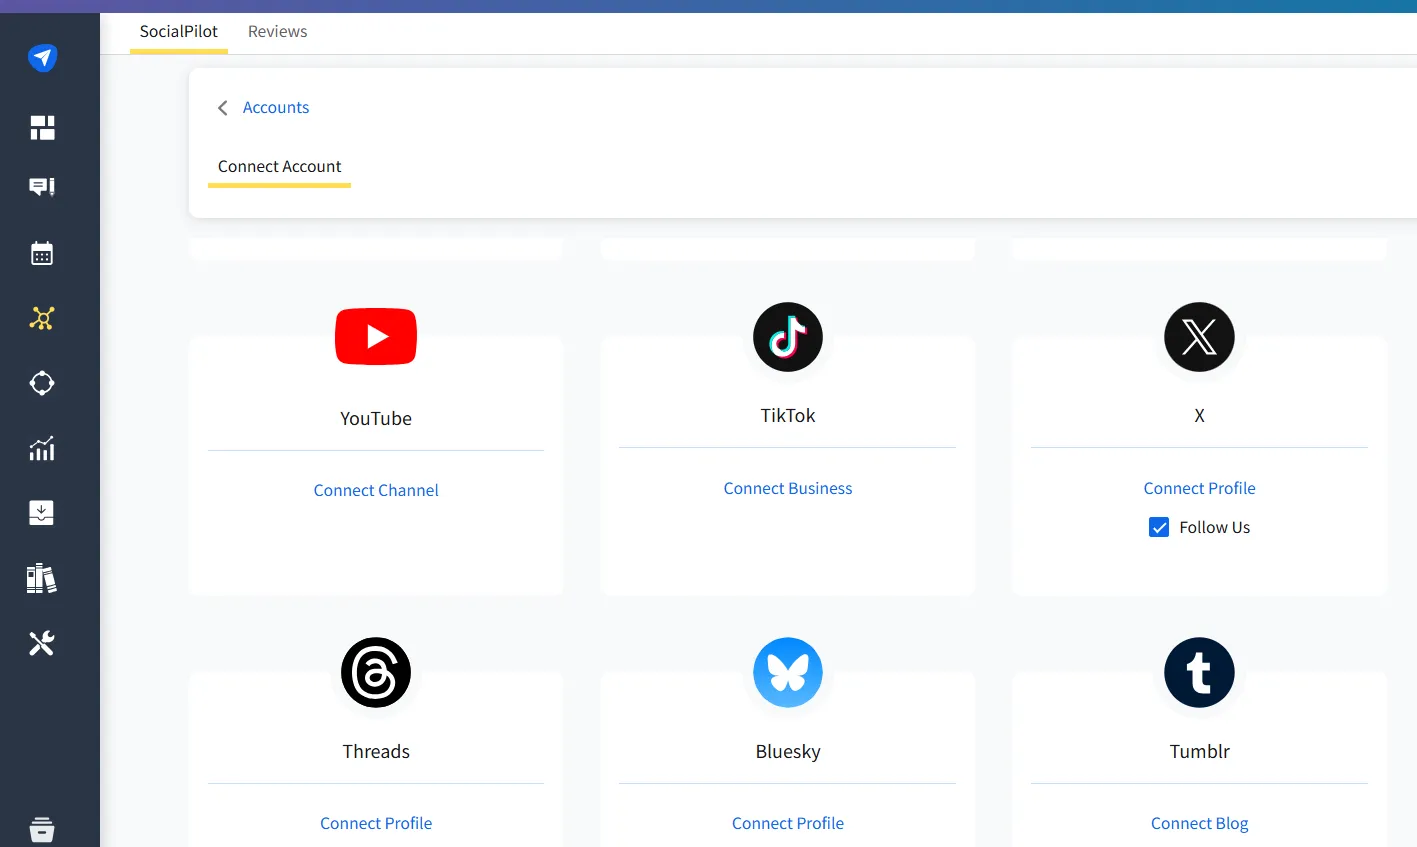Open the Analytics bar-chart icon
This screenshot has height=847, width=1417.
[x=42, y=448]
